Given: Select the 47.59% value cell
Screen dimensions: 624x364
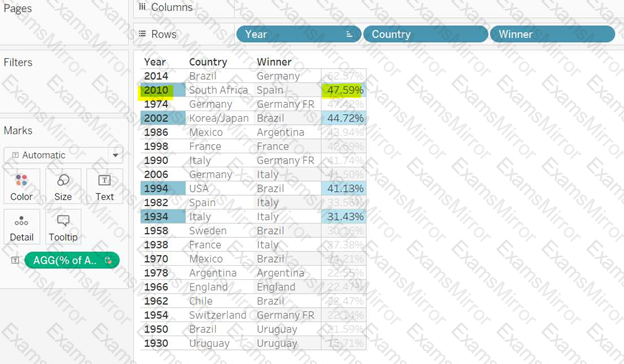Looking at the screenshot, I should [x=344, y=90].
